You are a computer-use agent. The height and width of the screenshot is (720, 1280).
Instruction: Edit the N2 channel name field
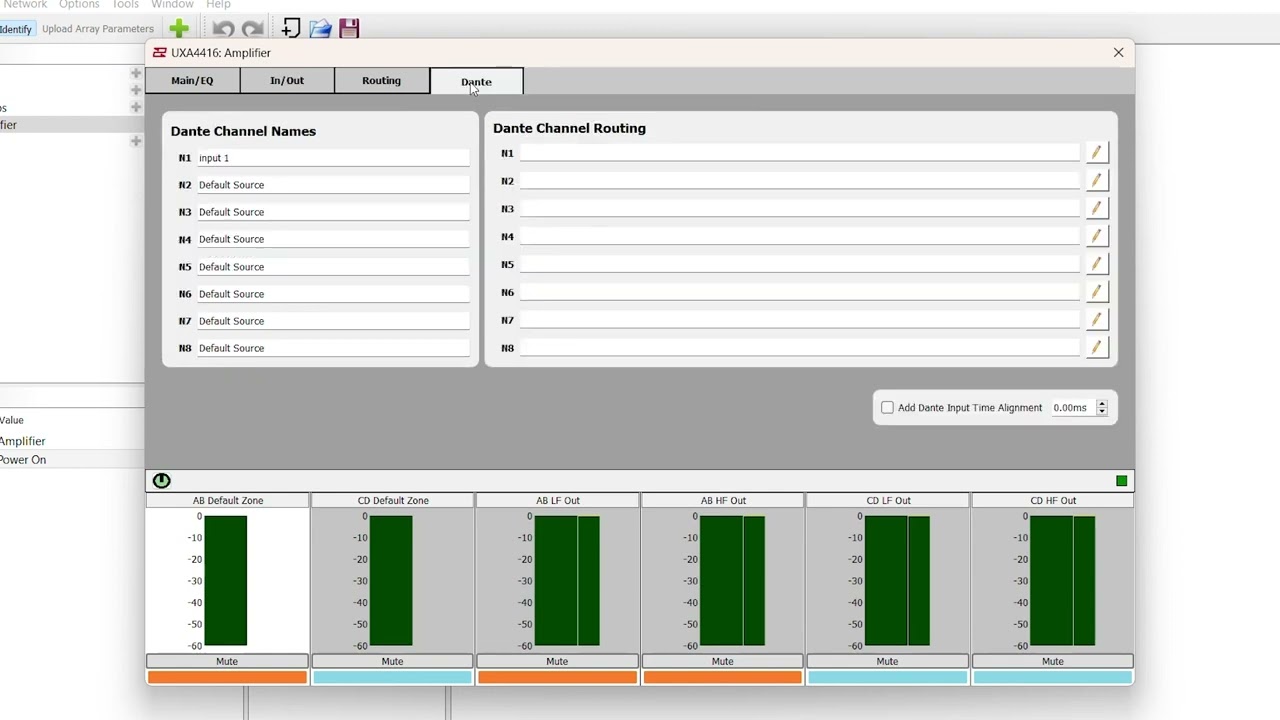[x=333, y=185]
